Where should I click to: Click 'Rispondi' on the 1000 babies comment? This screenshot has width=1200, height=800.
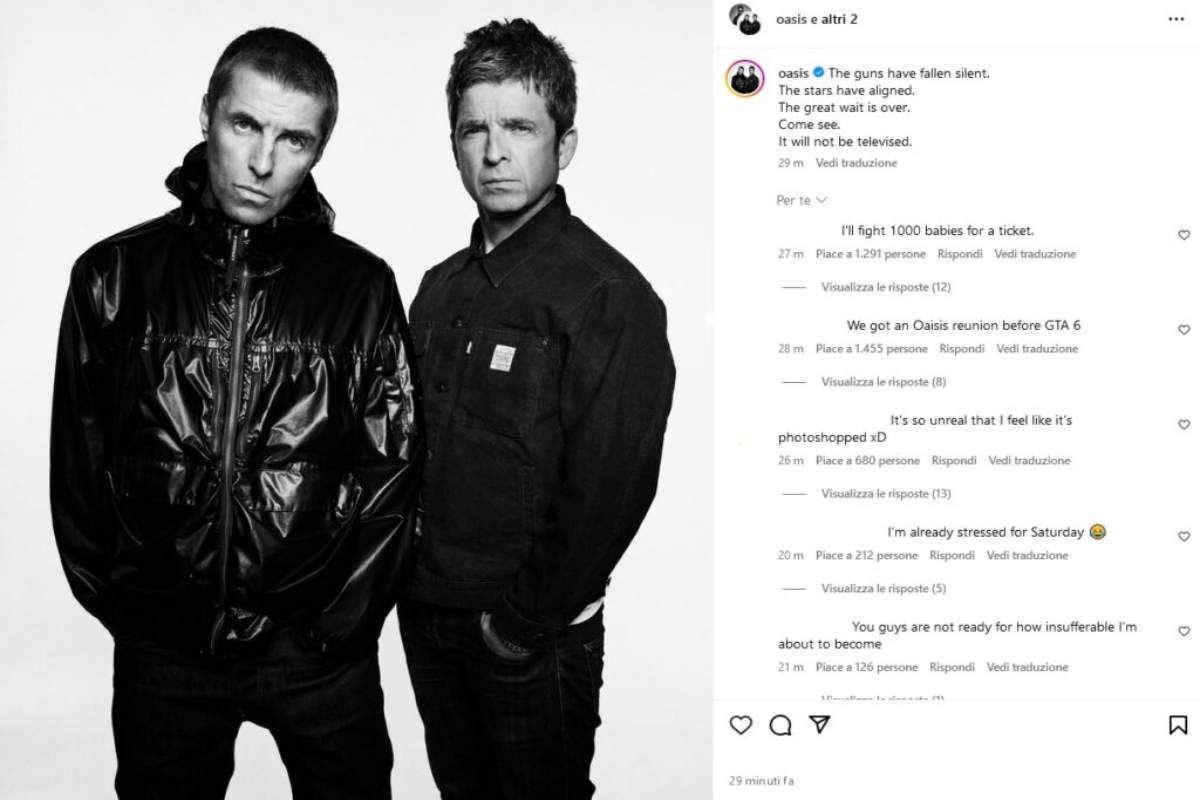[x=960, y=254]
